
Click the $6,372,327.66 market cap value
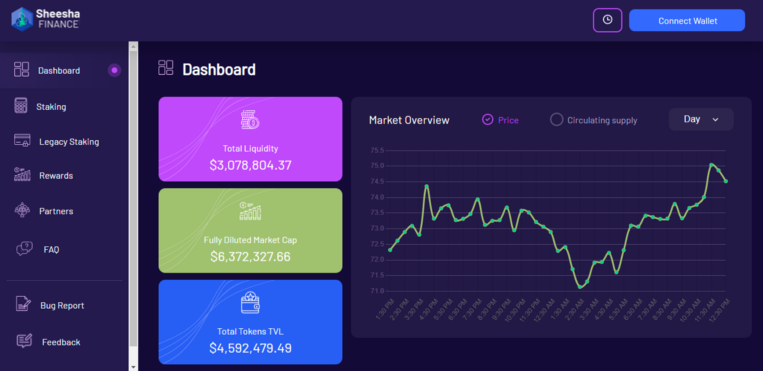[250, 257]
